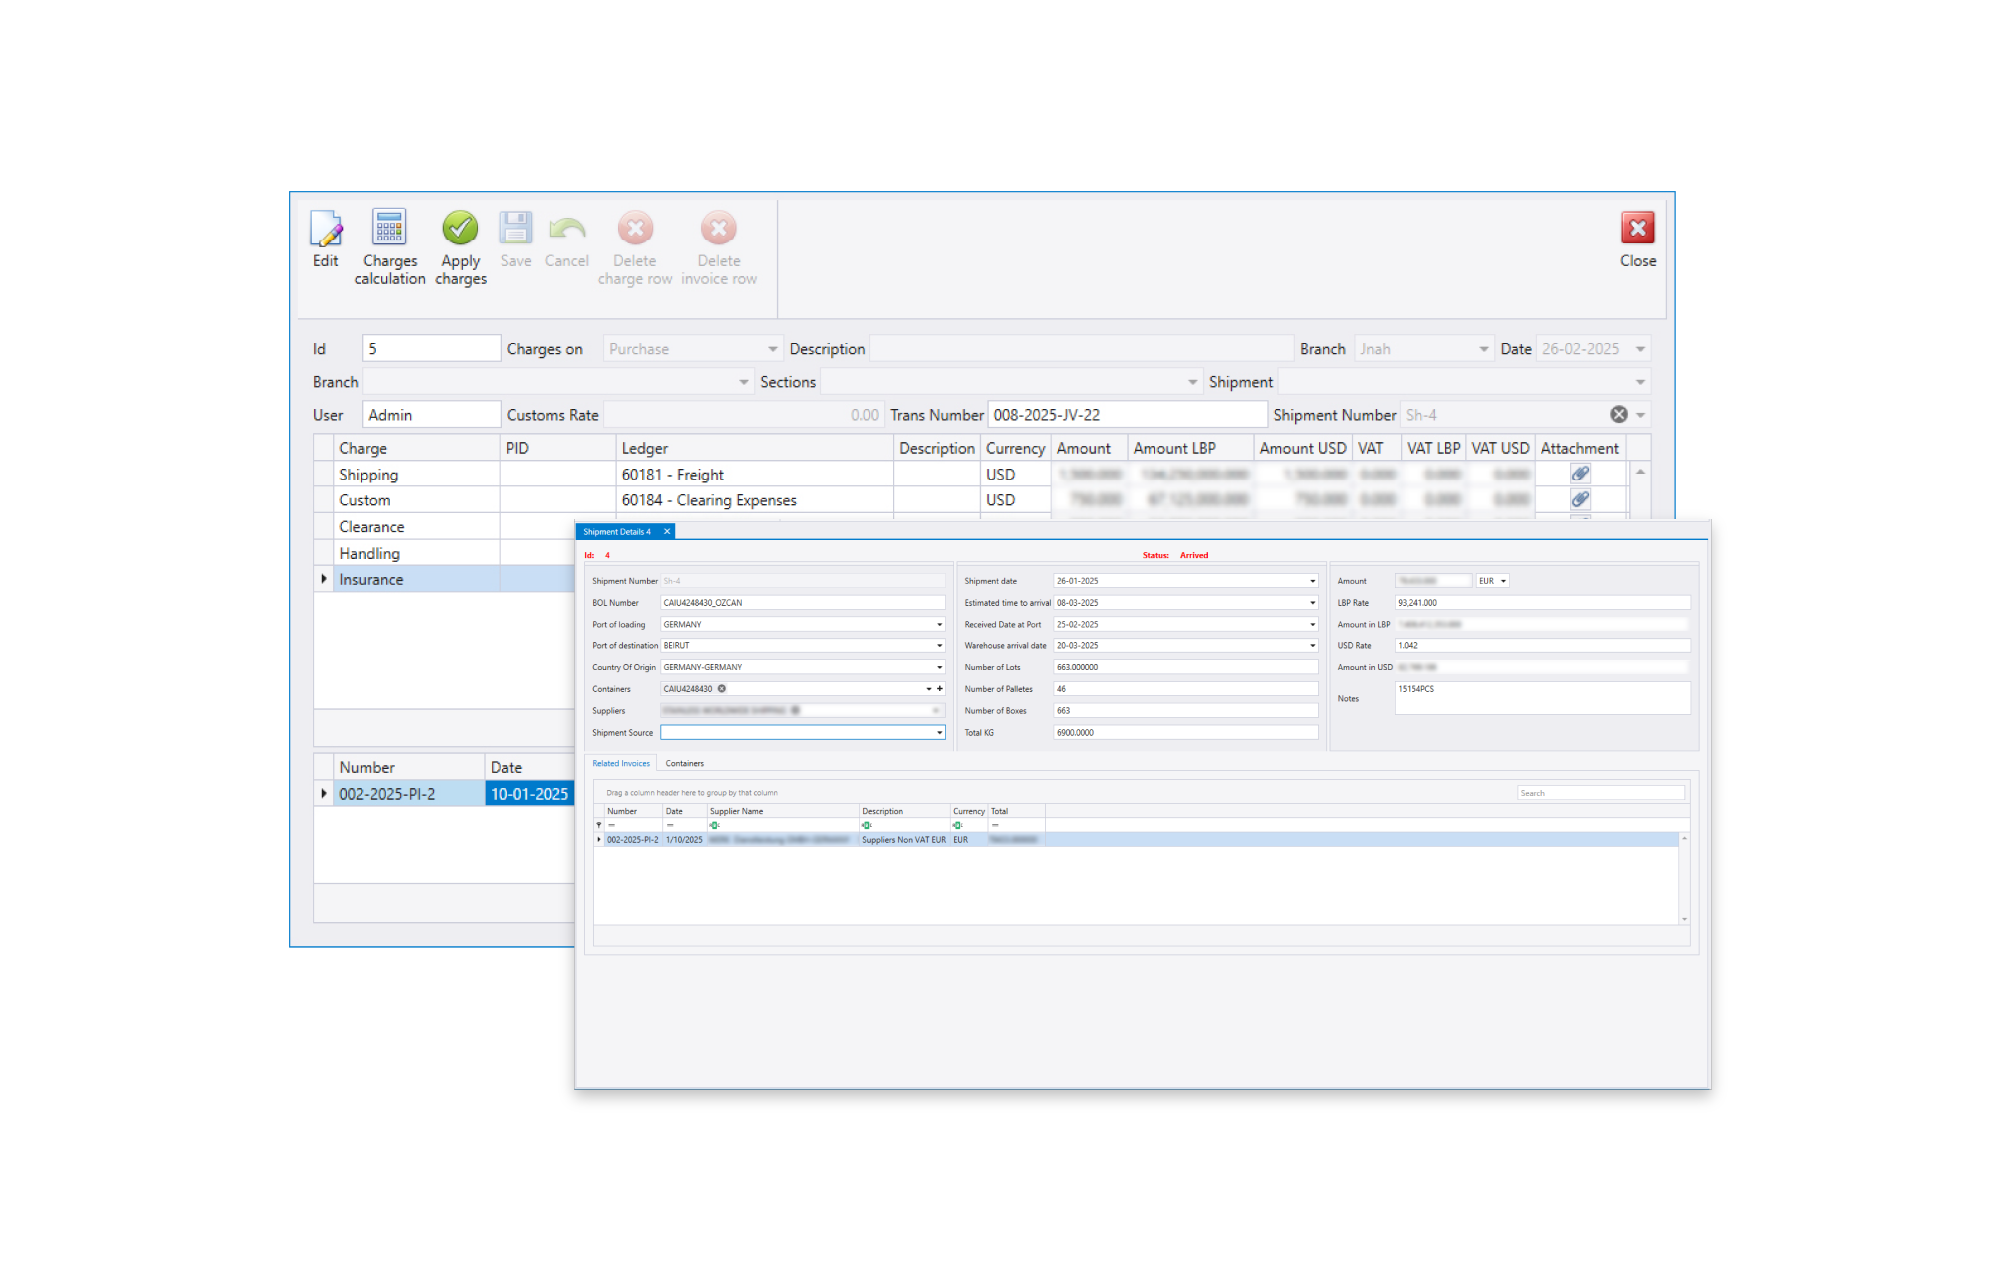2001x1281 pixels.
Task: Remove container CAIU4248430 tag
Action: (722, 689)
